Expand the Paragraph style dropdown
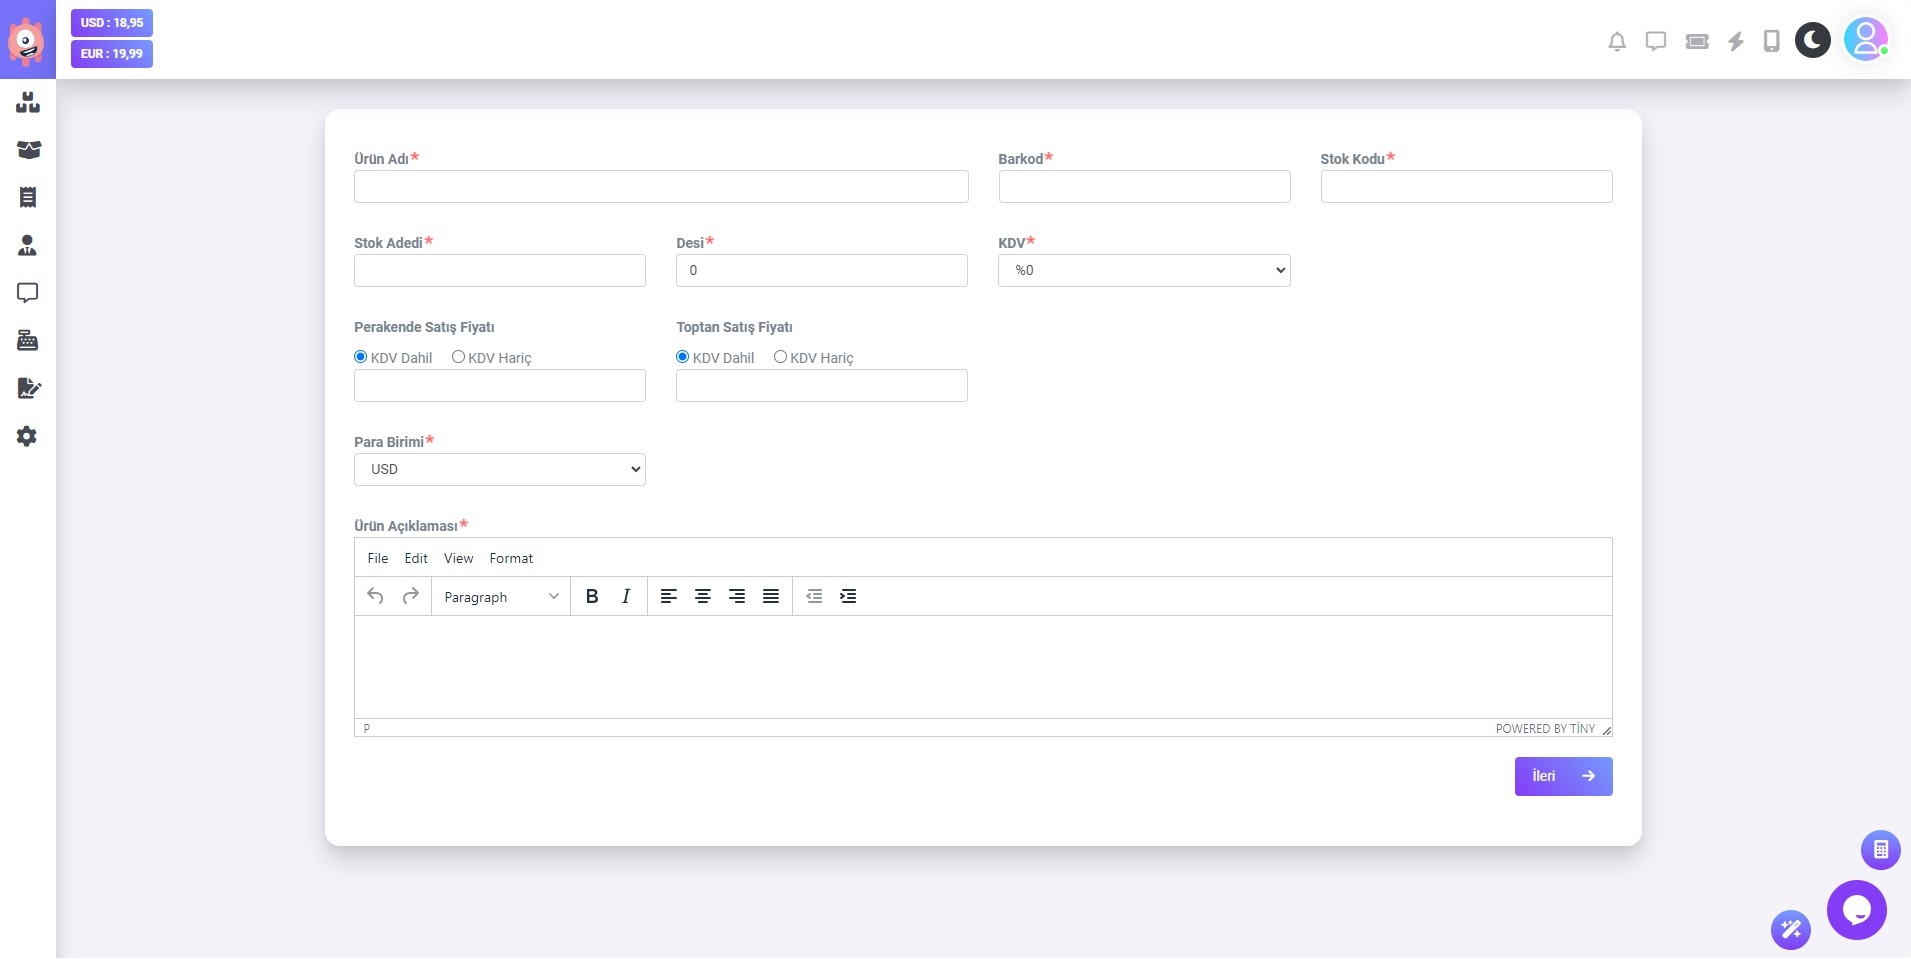The image size is (1911, 959). tap(500, 597)
